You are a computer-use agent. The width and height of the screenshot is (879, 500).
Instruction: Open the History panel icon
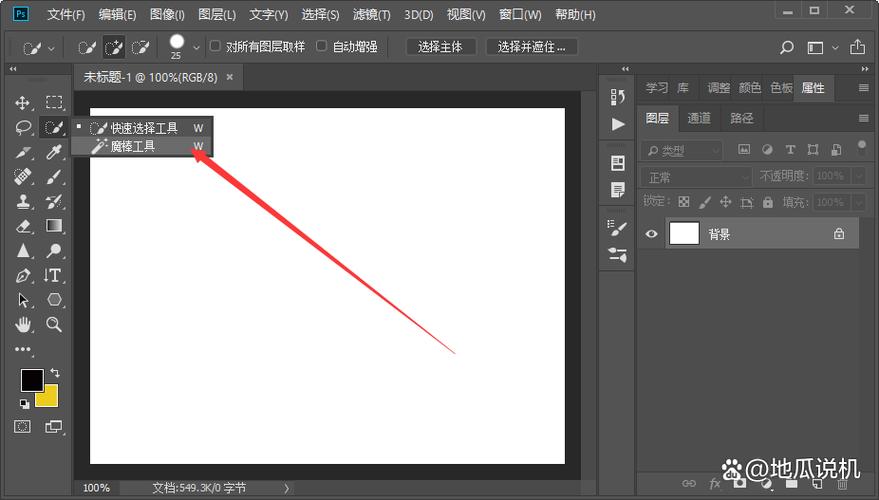(618, 98)
